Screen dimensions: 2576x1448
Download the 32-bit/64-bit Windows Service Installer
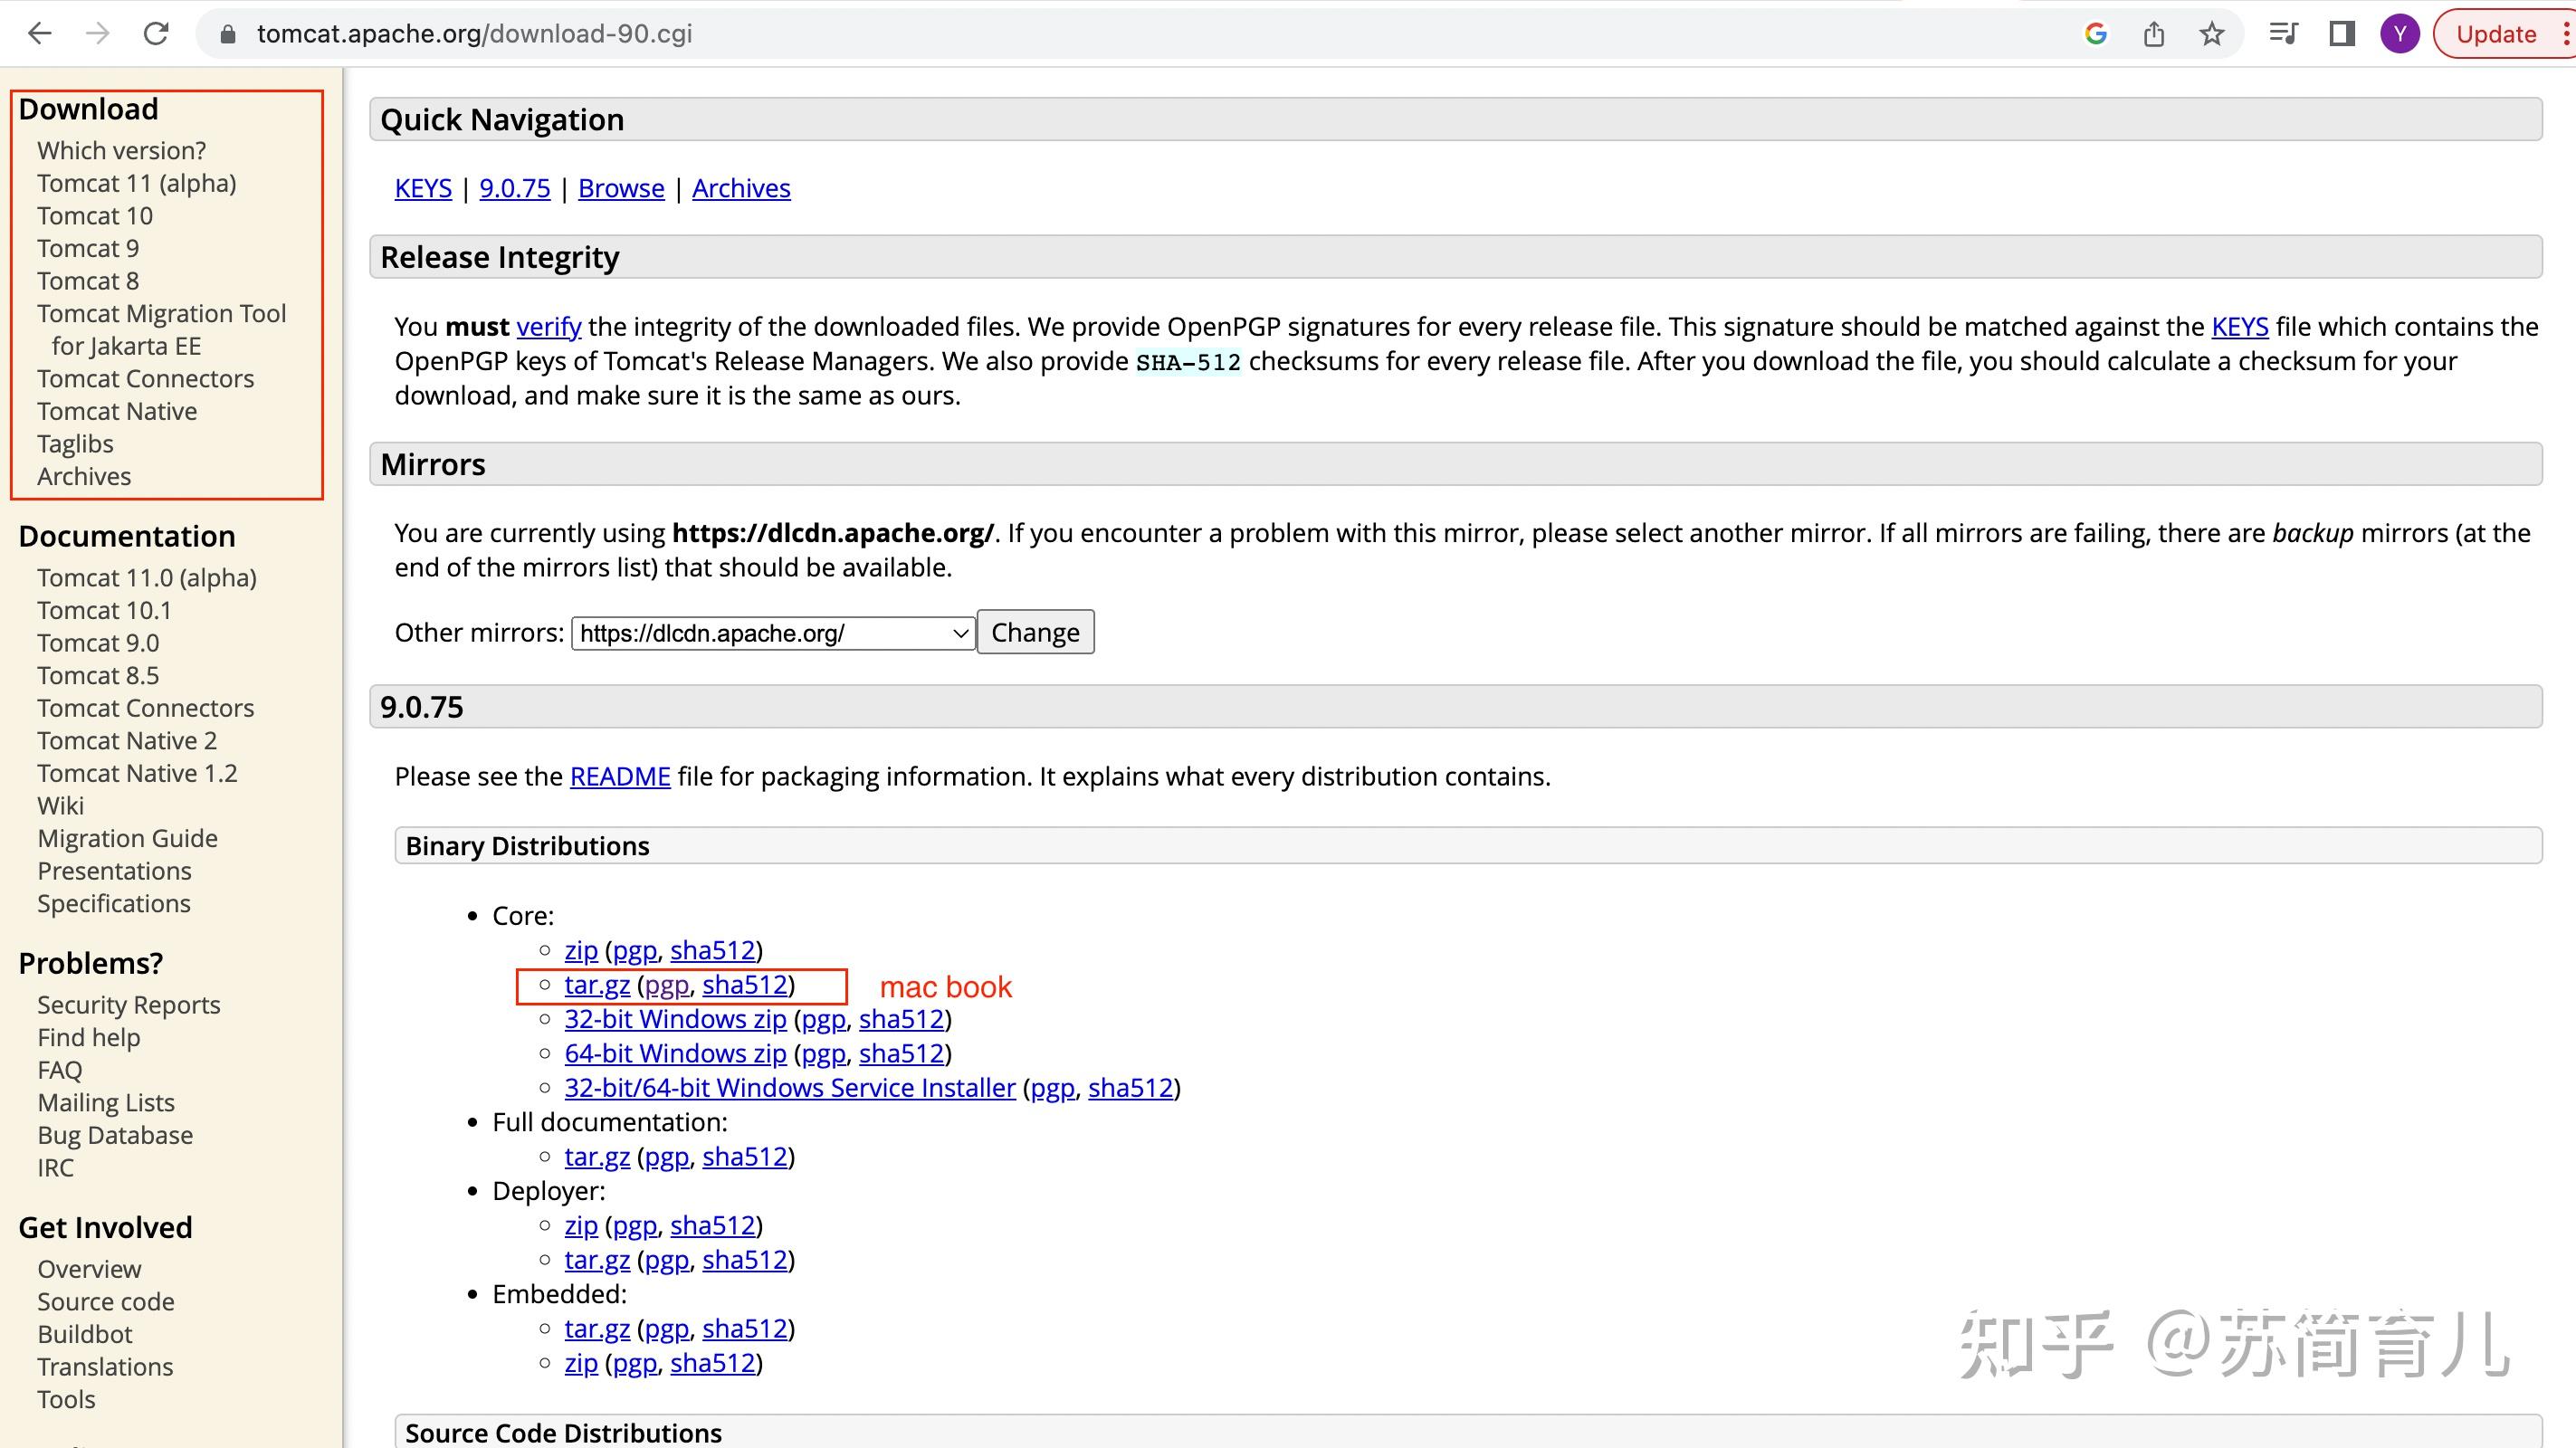click(x=790, y=1088)
